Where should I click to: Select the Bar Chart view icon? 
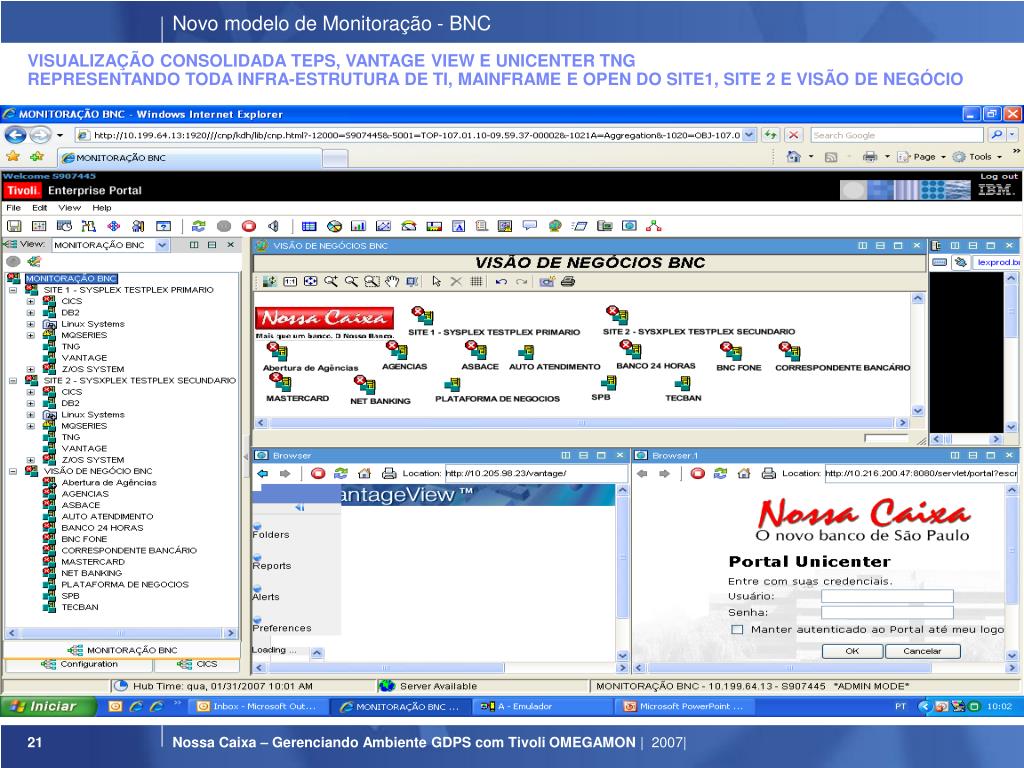tap(359, 226)
